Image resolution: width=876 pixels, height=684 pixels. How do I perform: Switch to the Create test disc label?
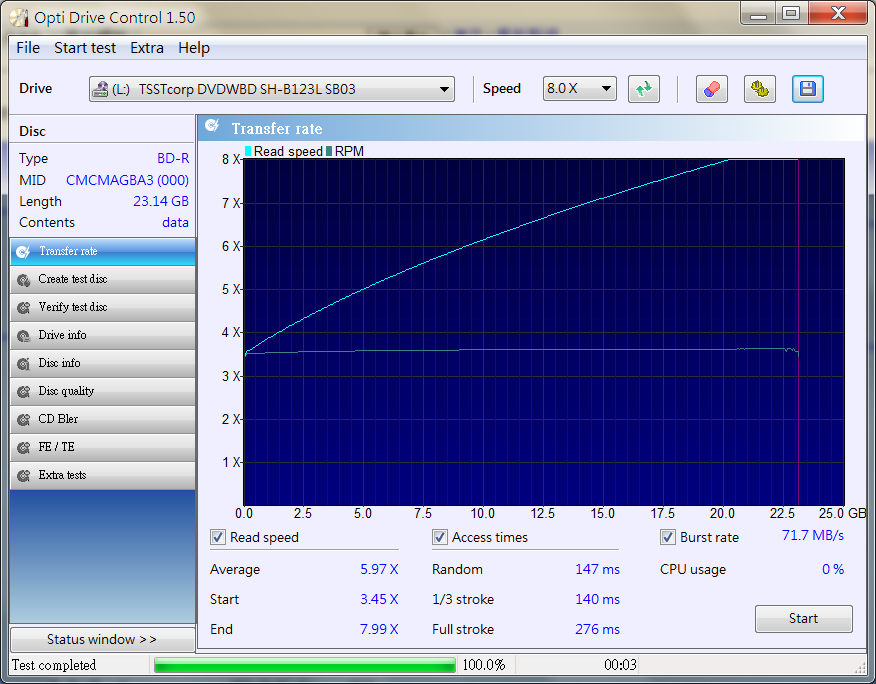point(73,279)
